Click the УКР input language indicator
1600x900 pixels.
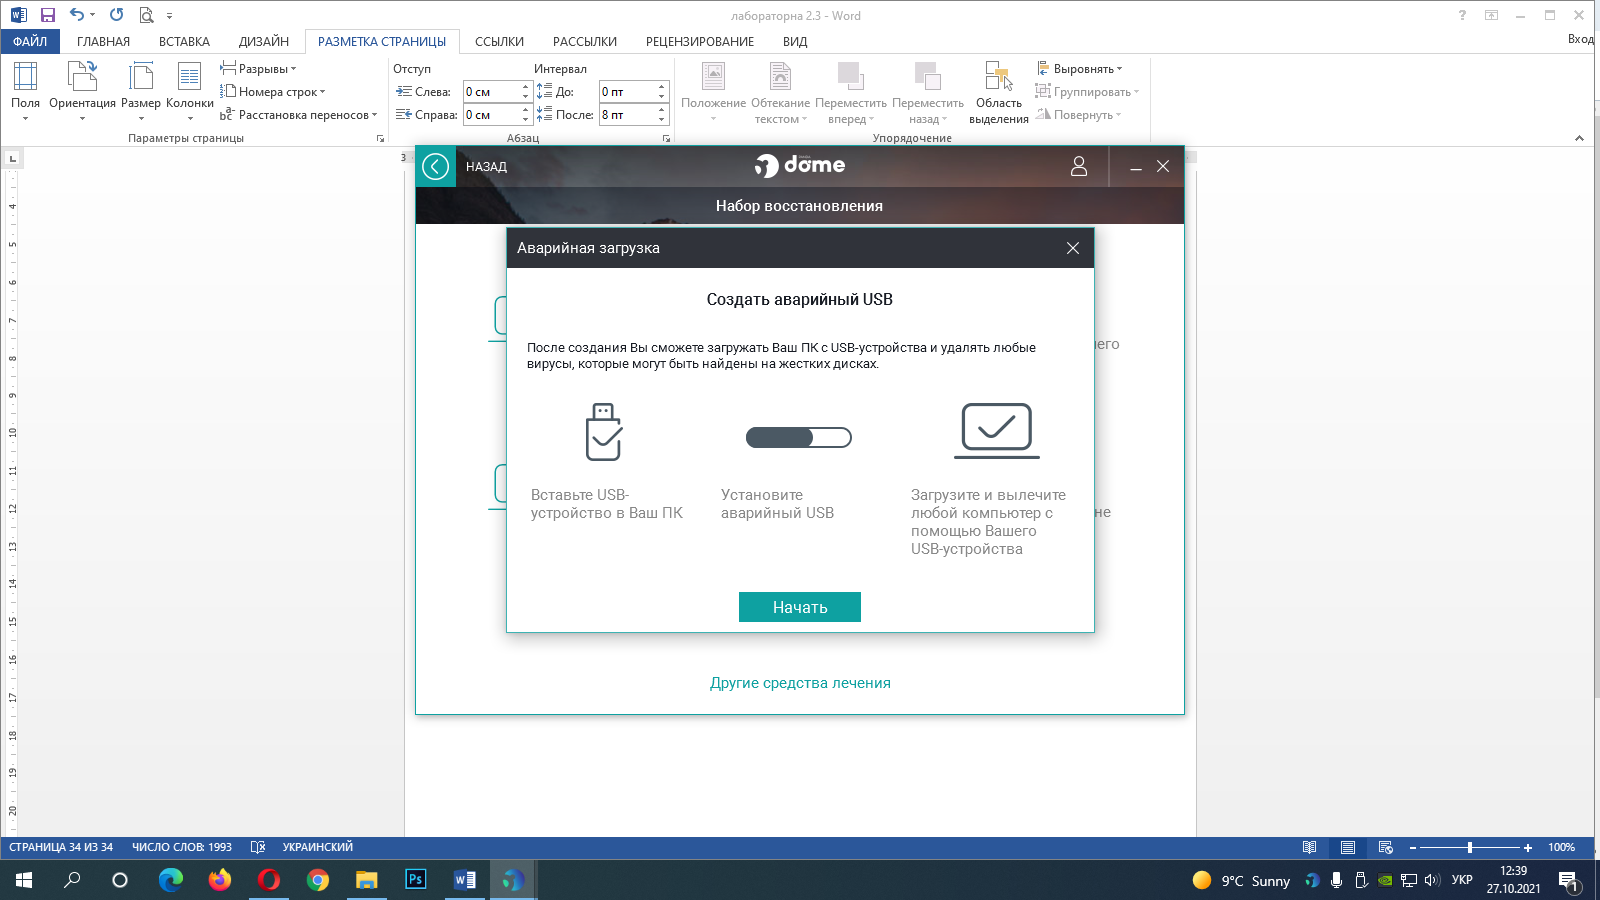1462,880
